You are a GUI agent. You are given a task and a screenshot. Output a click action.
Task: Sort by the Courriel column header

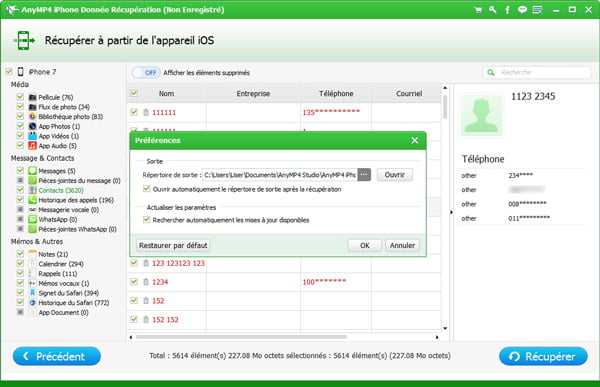406,93
